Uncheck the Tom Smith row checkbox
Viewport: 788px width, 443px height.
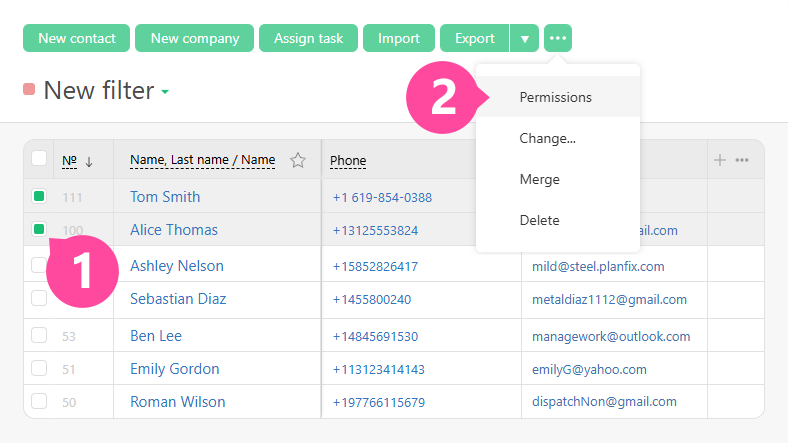pos(39,196)
